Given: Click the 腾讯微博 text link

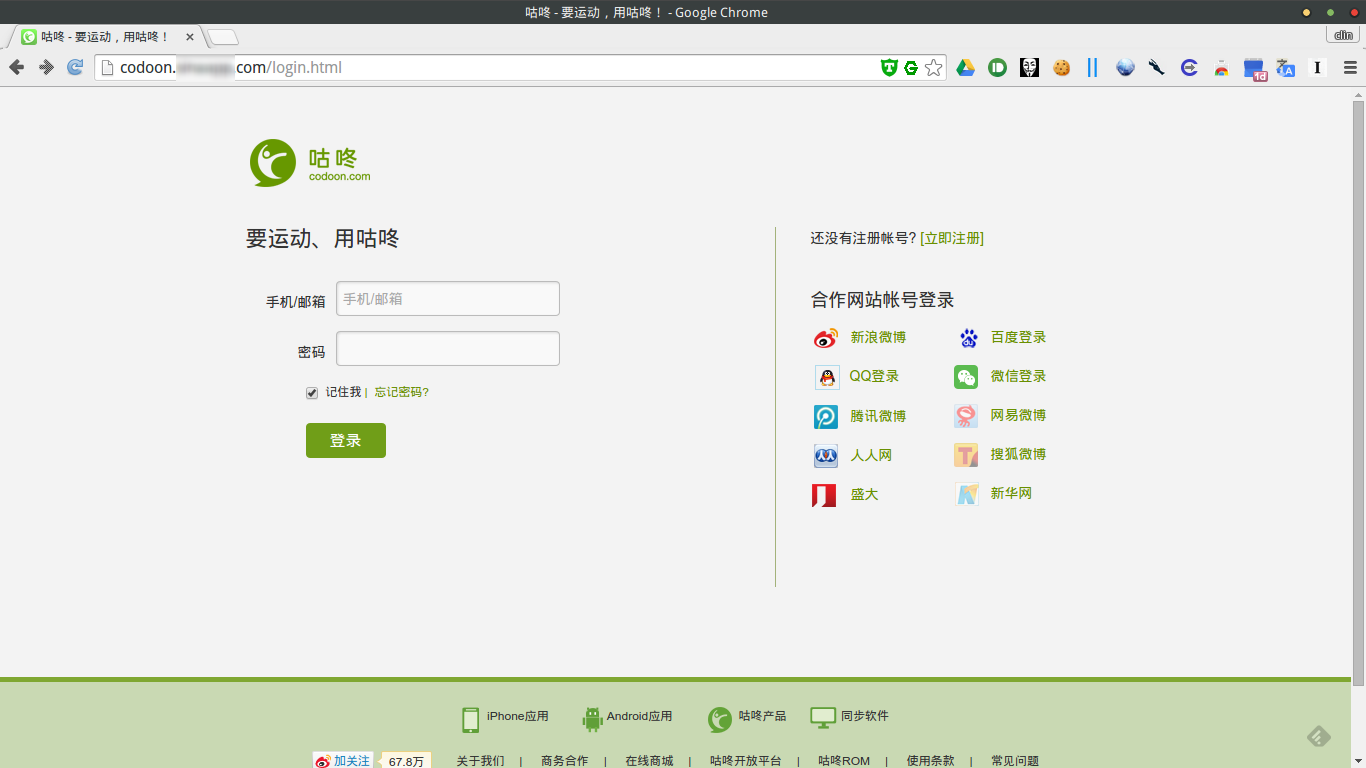Looking at the screenshot, I should [878, 416].
